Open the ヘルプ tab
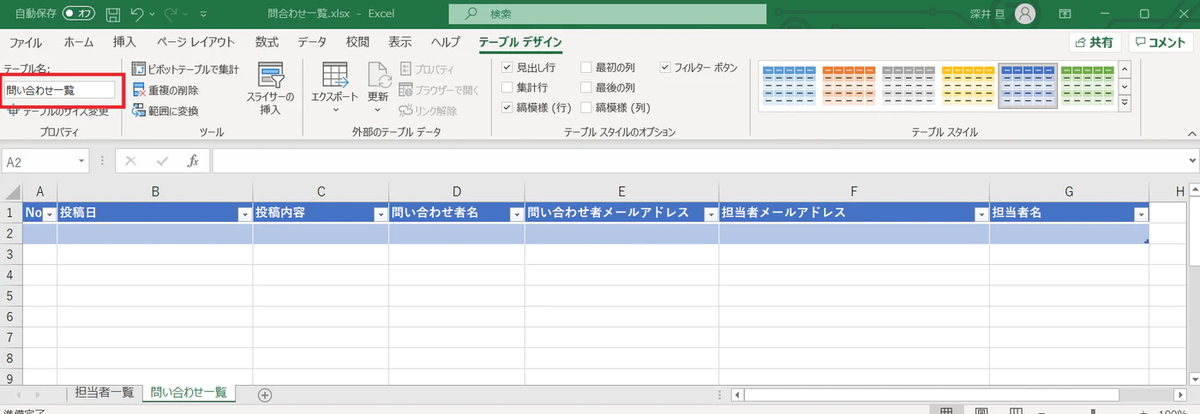Screen dimensions: 1200x414 pos(445,42)
